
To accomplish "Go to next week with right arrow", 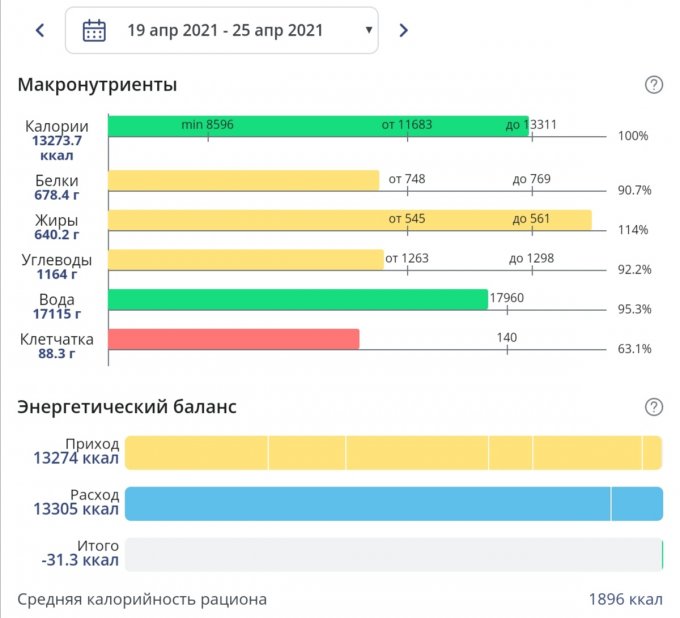I will point(403,30).
